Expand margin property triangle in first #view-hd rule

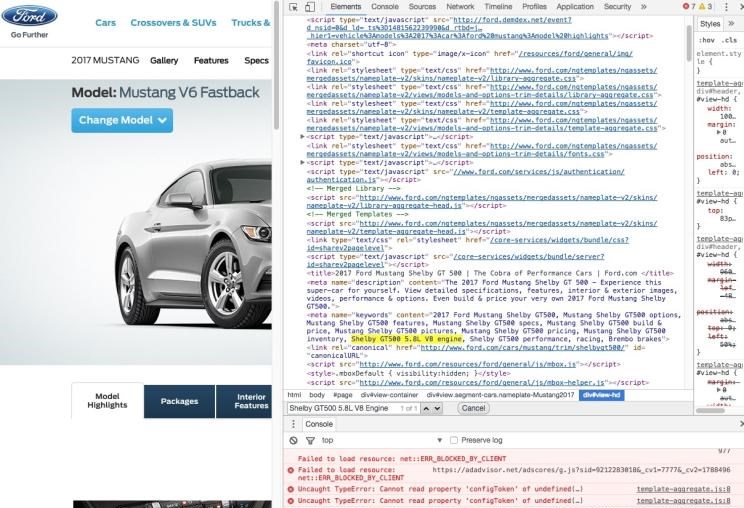(x=719, y=132)
